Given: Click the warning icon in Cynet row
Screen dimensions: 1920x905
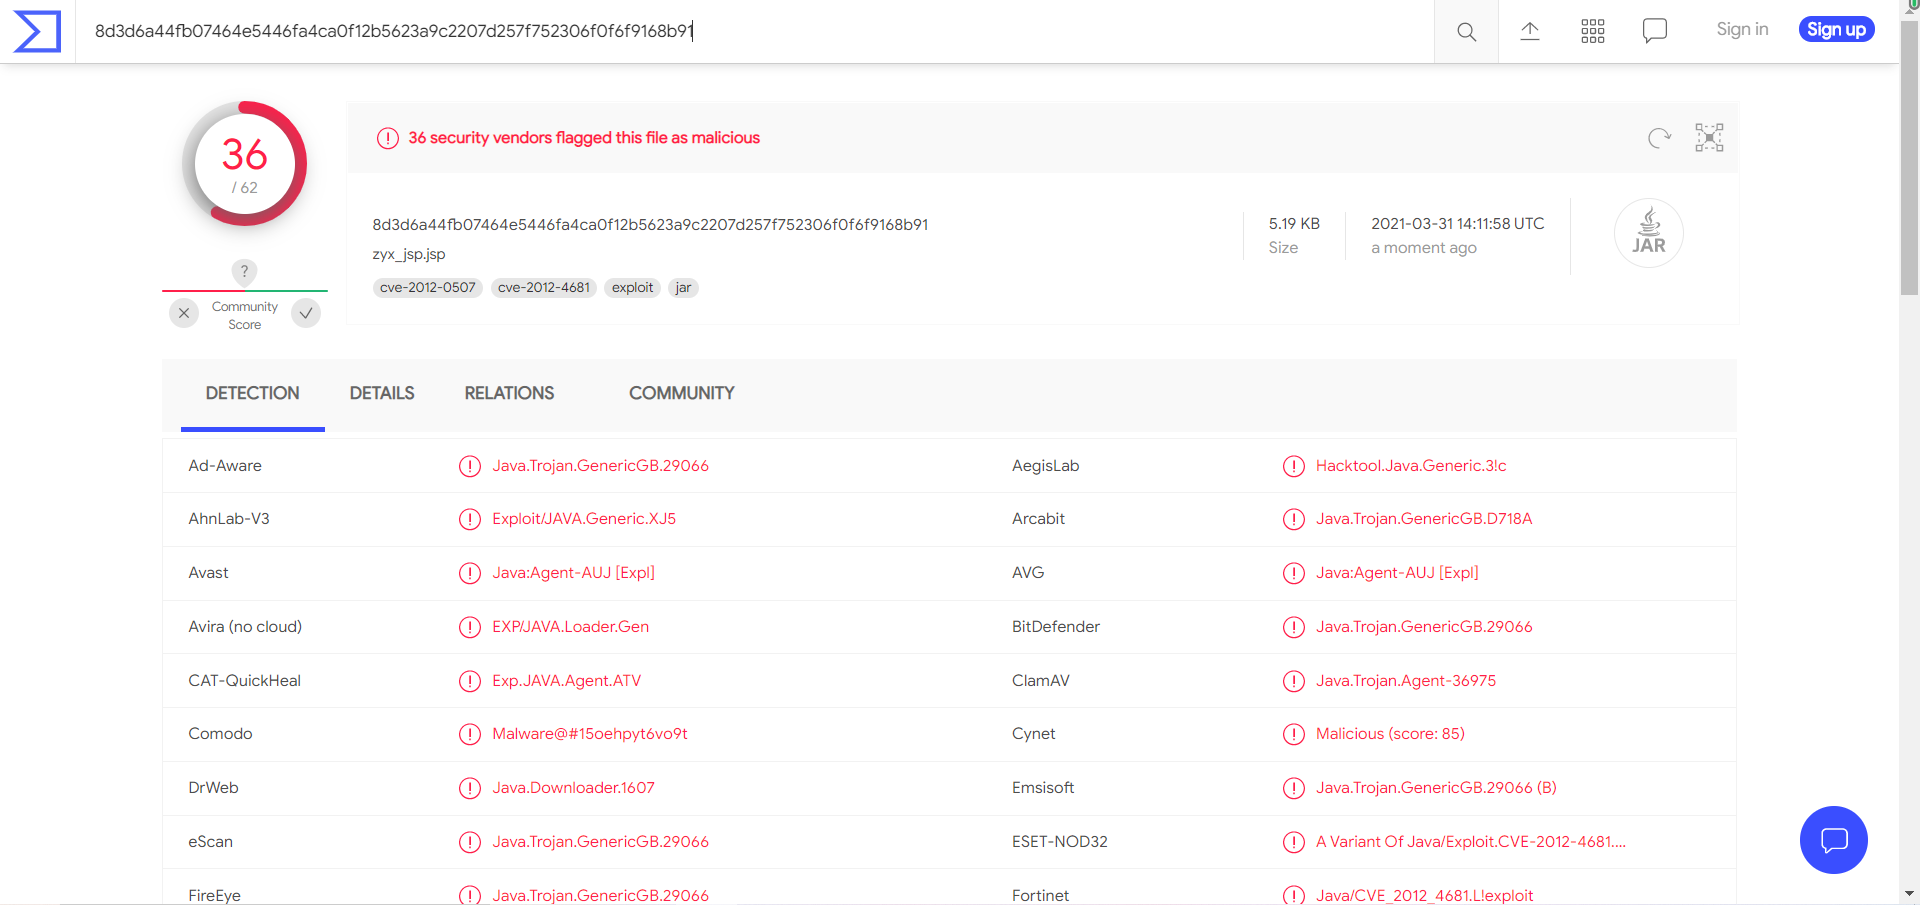Looking at the screenshot, I should 1294,734.
